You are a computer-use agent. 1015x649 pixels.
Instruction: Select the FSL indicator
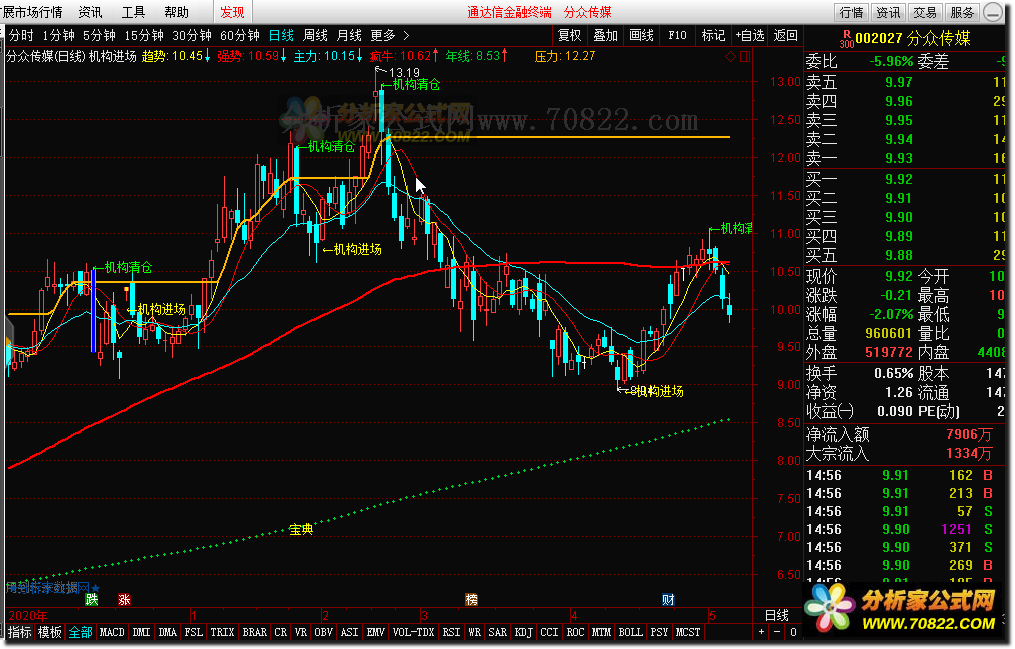click(x=193, y=632)
